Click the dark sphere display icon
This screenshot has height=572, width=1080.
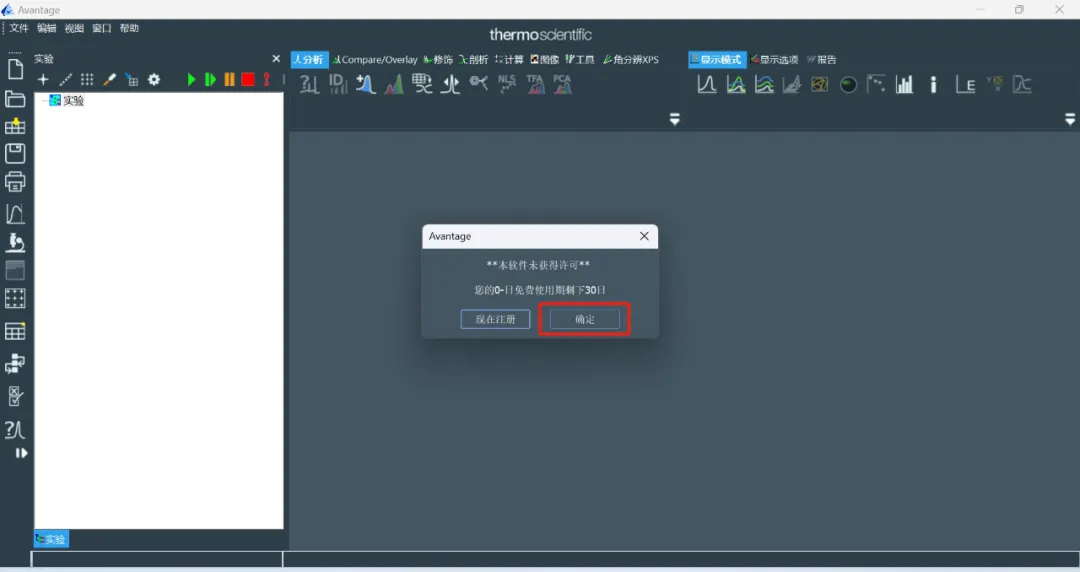click(849, 85)
